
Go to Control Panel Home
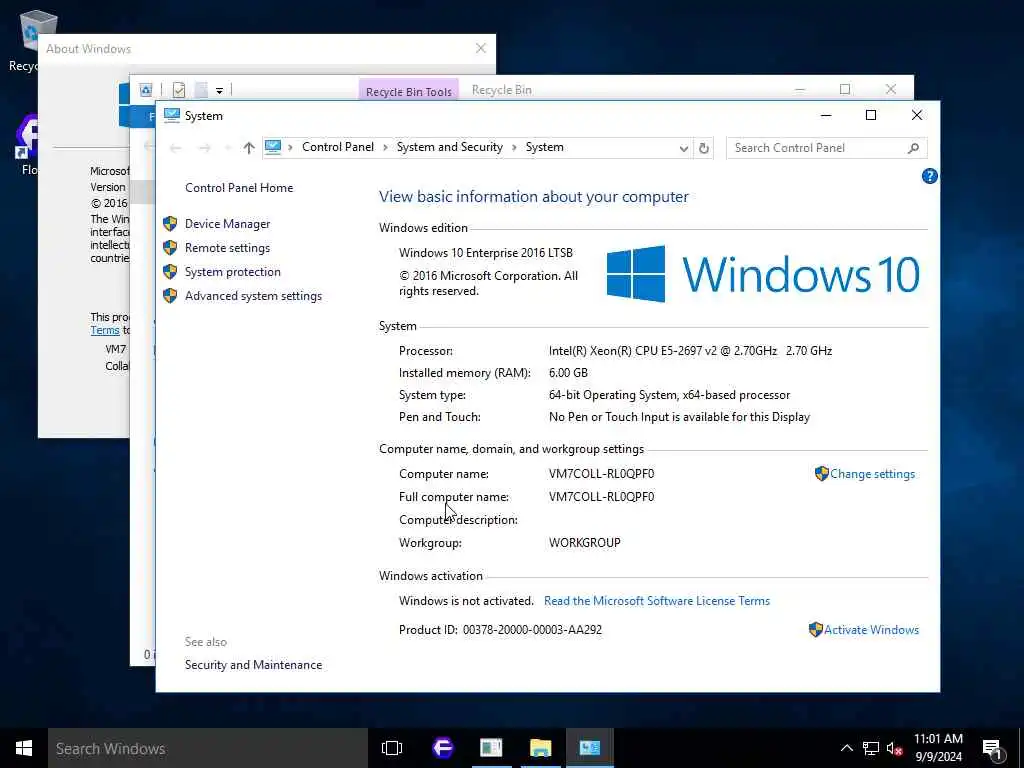click(239, 188)
